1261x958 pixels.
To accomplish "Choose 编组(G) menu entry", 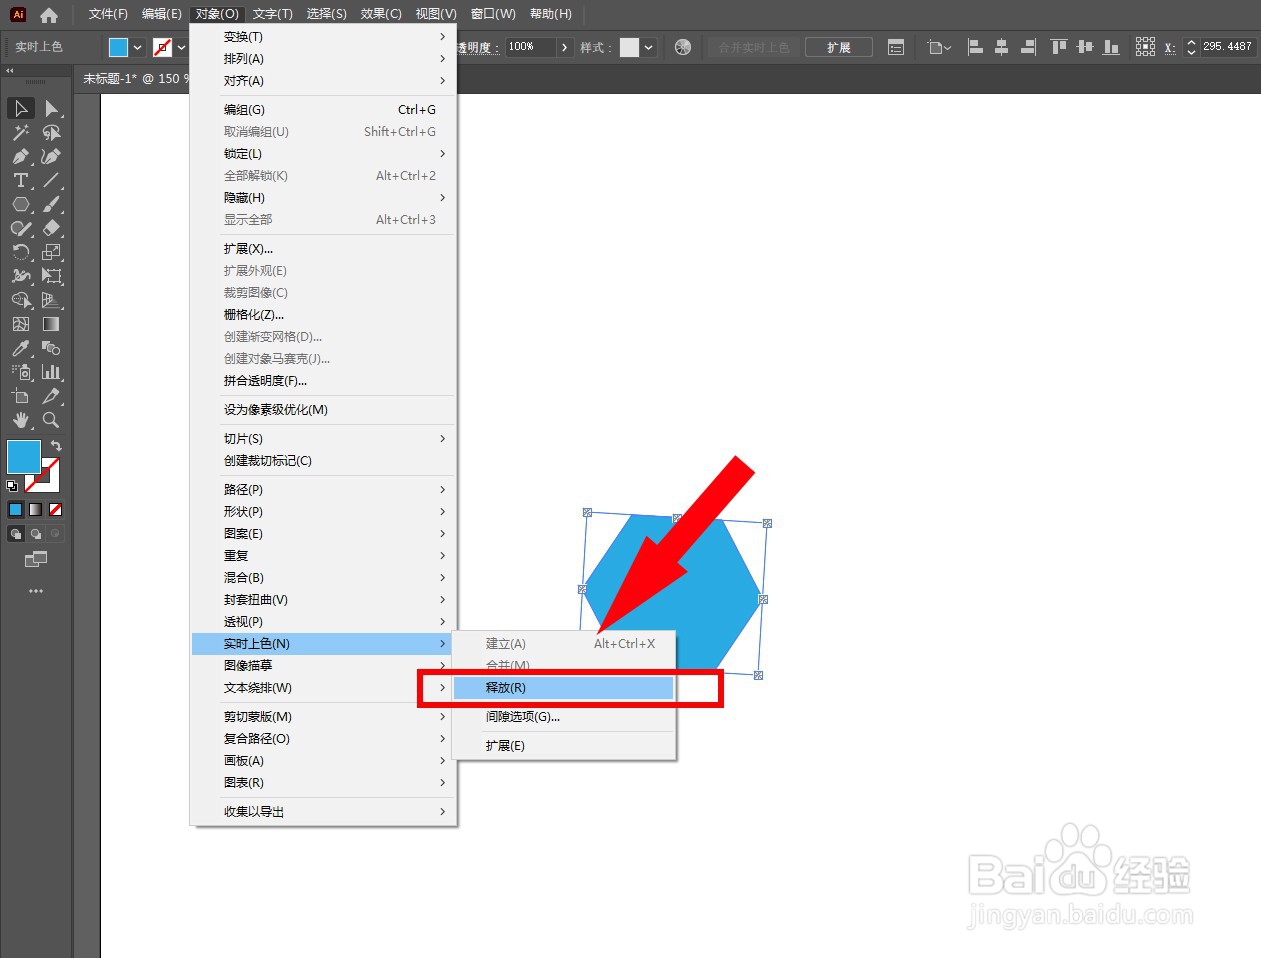I will [323, 110].
